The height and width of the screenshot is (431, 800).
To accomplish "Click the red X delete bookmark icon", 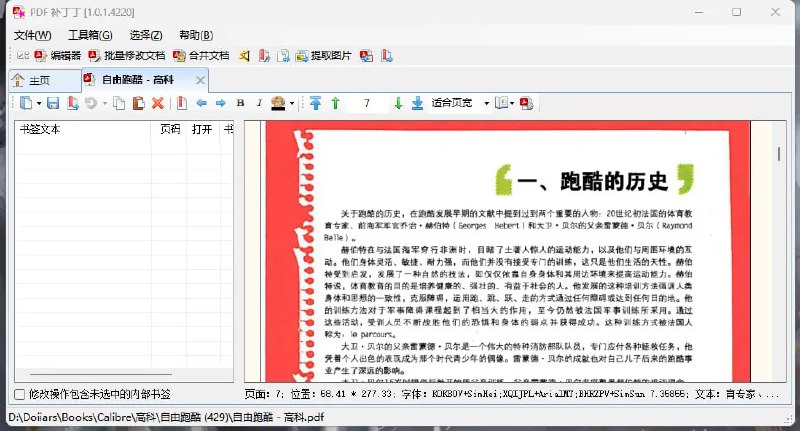I will tap(157, 103).
